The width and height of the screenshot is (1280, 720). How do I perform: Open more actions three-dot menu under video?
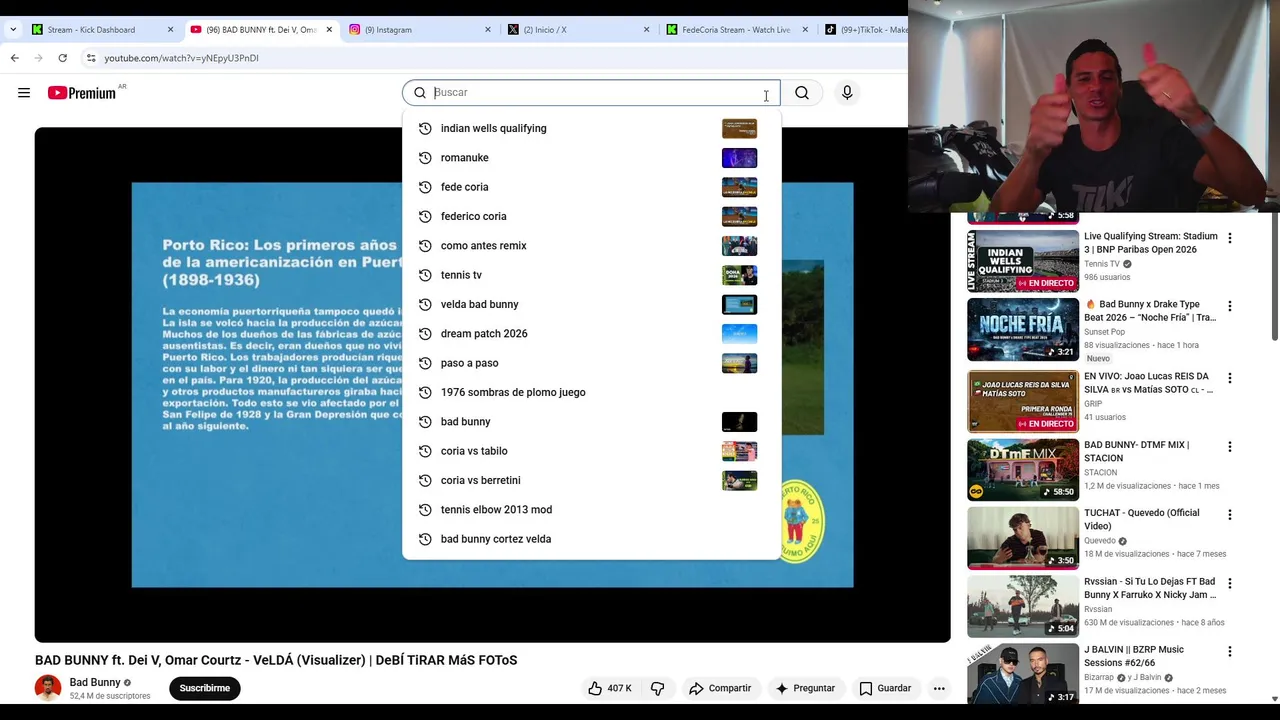[x=939, y=688]
